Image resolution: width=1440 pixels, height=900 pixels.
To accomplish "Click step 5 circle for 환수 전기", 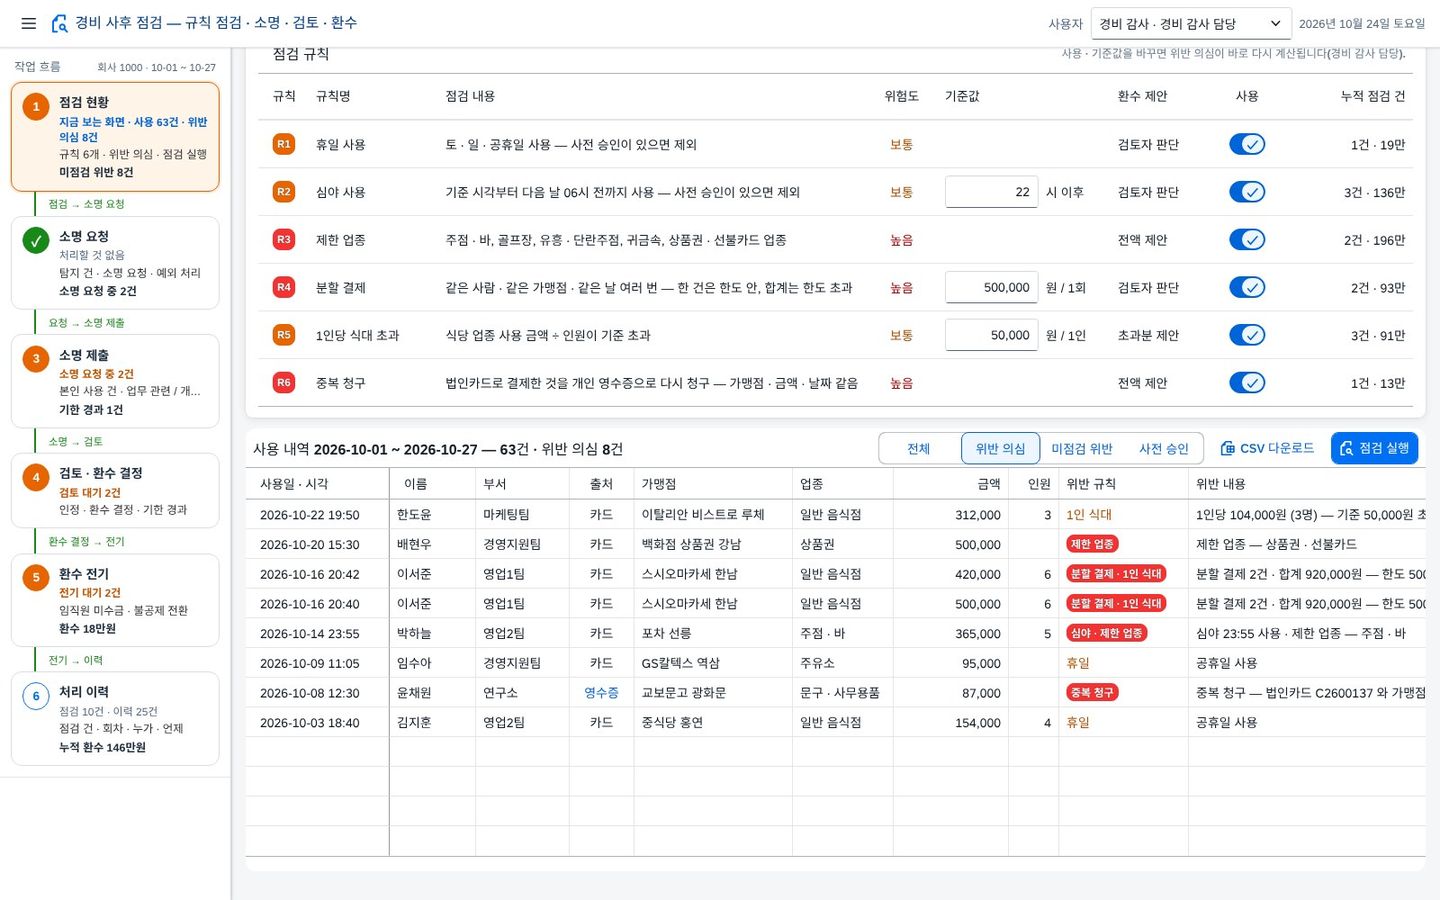I will [x=36, y=578].
